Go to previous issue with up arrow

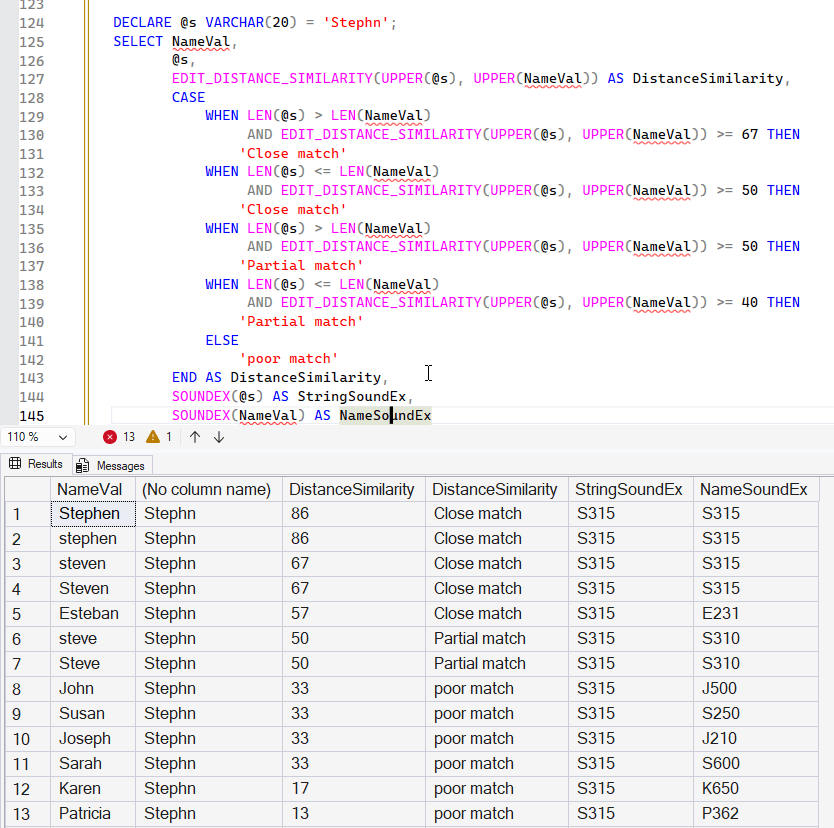(195, 437)
